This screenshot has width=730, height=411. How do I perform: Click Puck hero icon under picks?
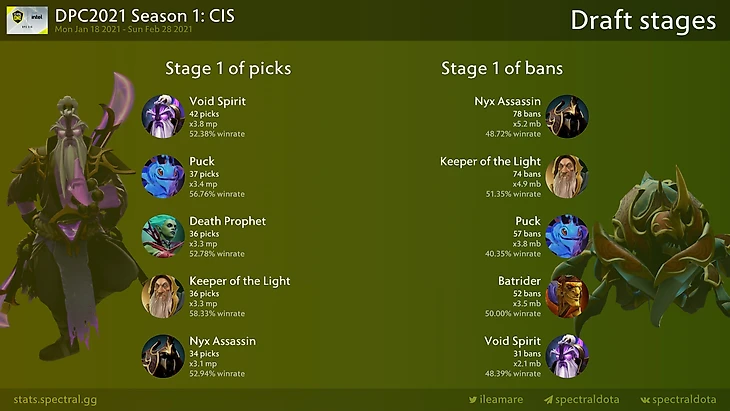pyautogui.click(x=163, y=176)
